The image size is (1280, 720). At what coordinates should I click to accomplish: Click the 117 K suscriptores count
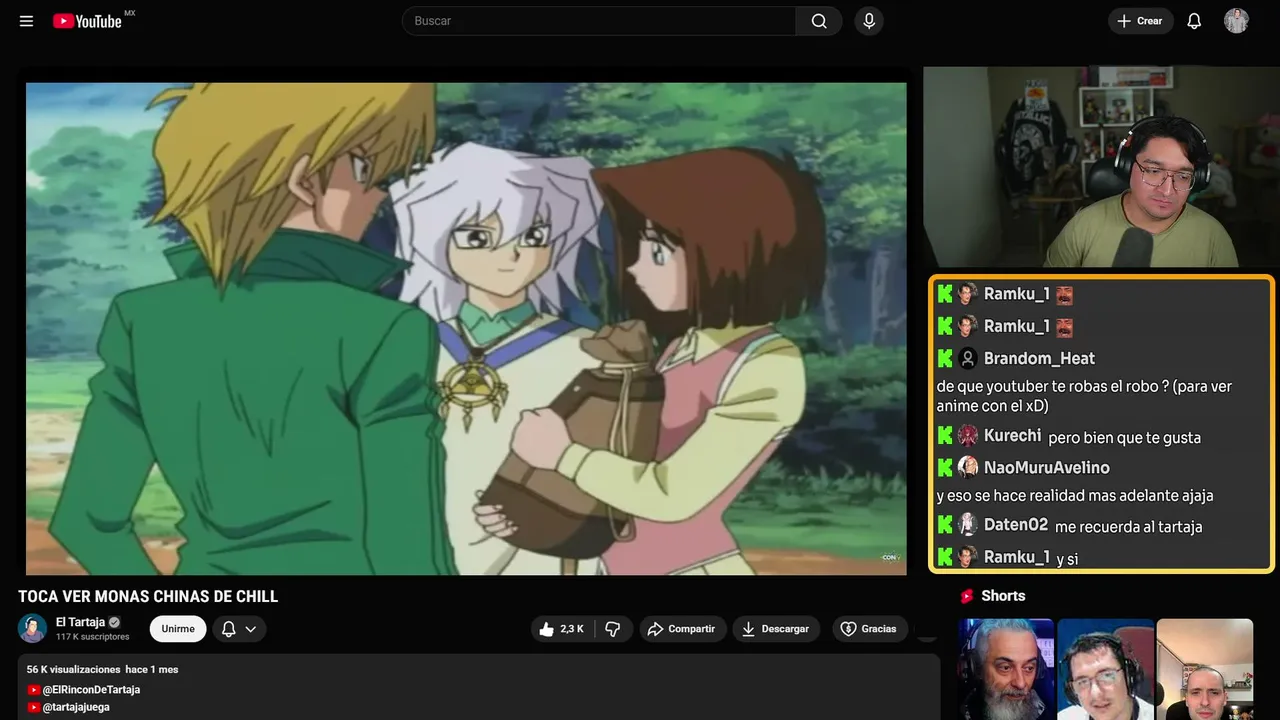coord(92,637)
